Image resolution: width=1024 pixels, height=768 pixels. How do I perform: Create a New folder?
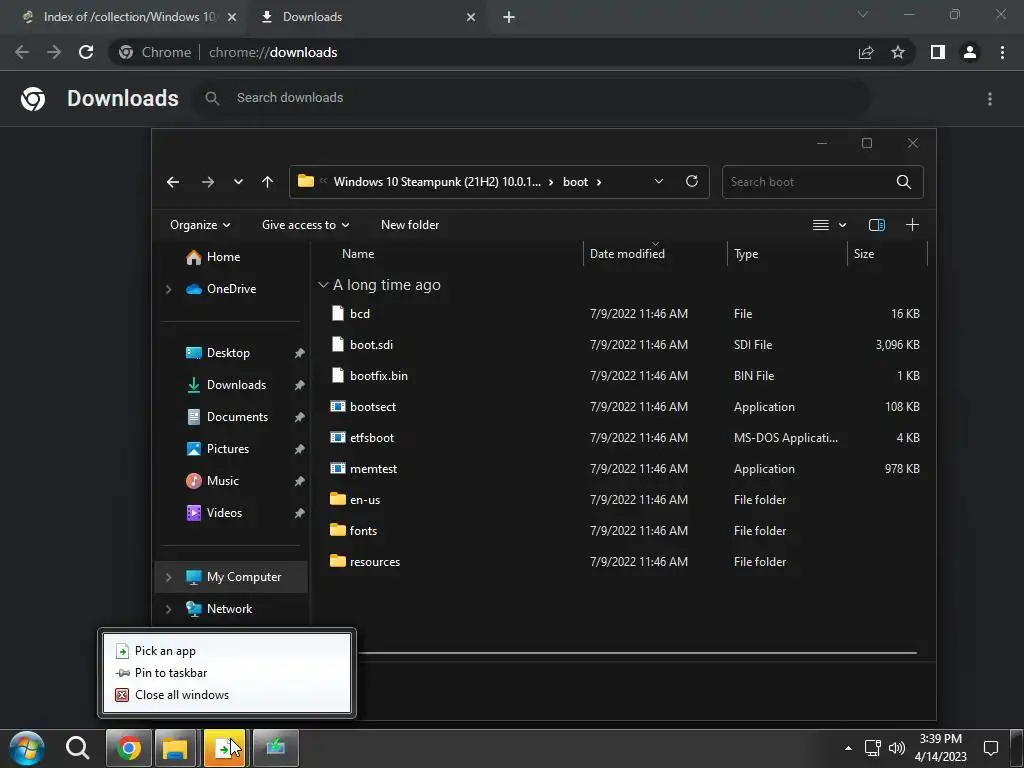(x=410, y=225)
